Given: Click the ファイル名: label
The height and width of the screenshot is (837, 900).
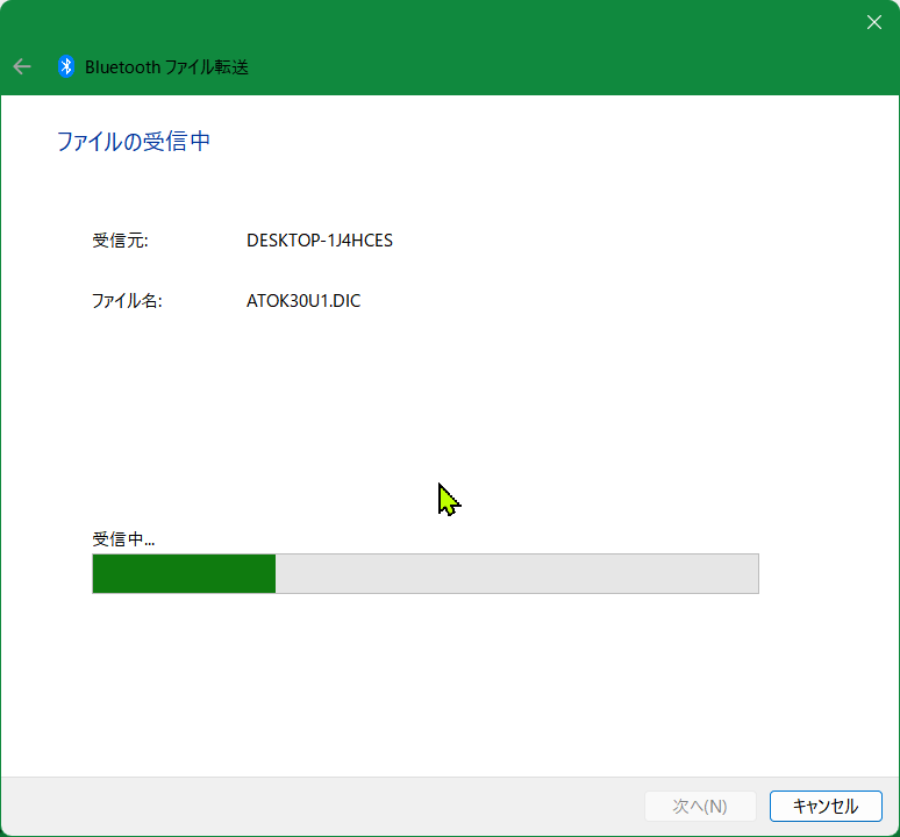Looking at the screenshot, I should point(127,301).
